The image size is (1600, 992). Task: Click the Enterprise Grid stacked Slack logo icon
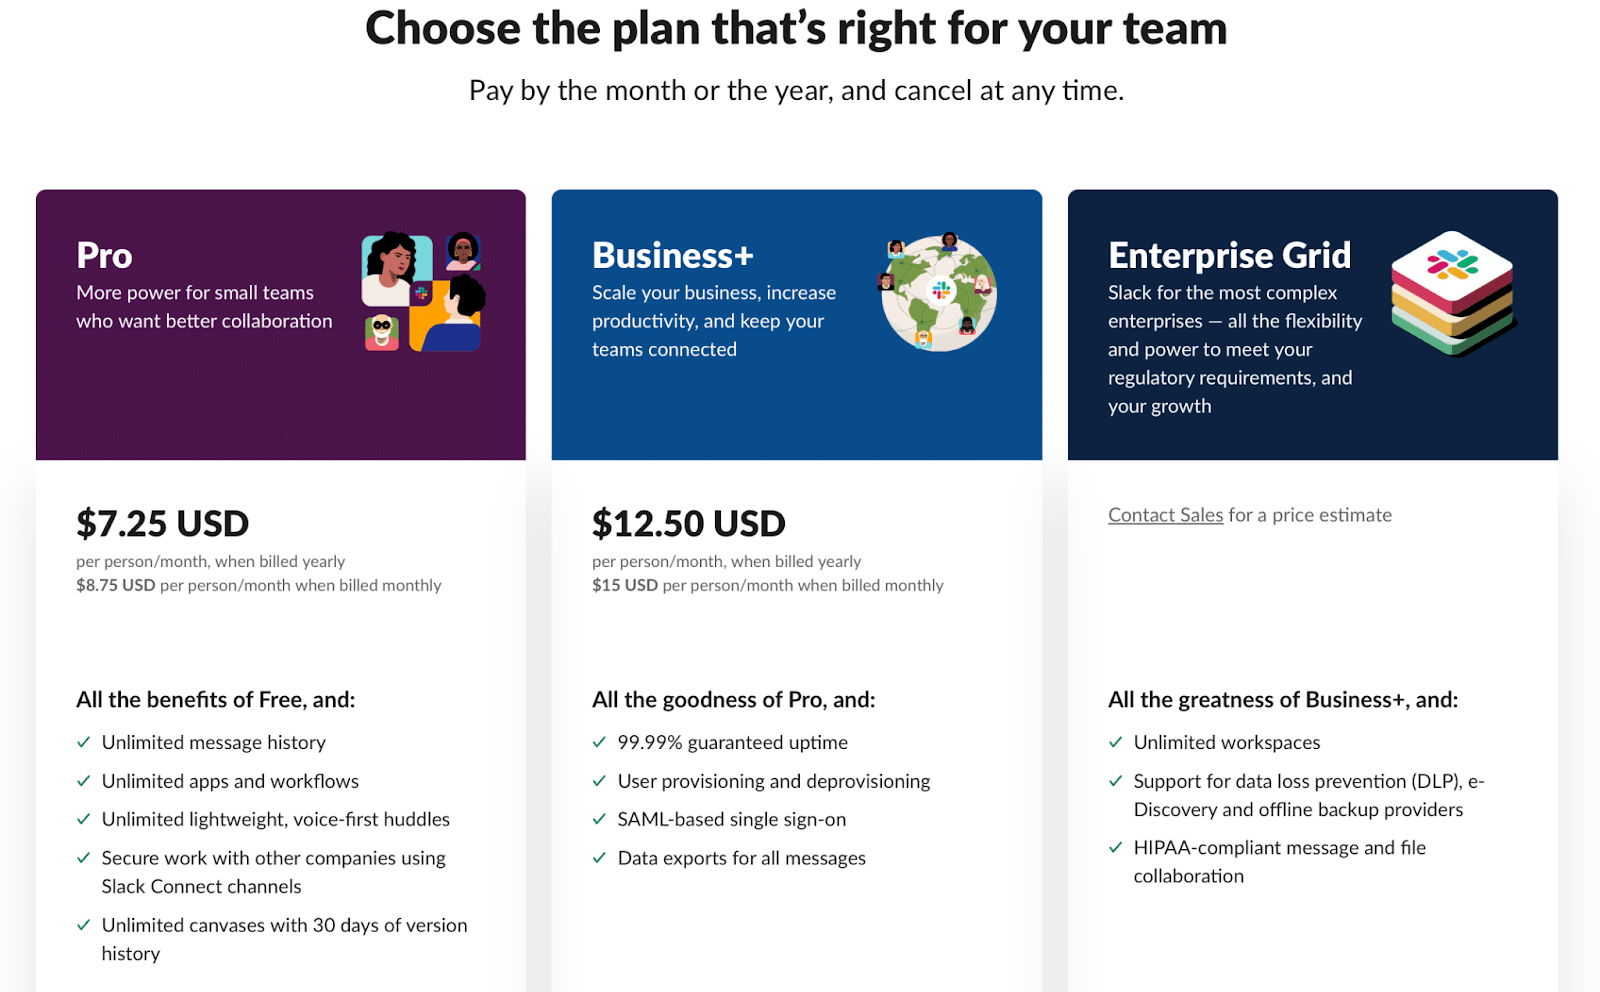coord(1453,293)
